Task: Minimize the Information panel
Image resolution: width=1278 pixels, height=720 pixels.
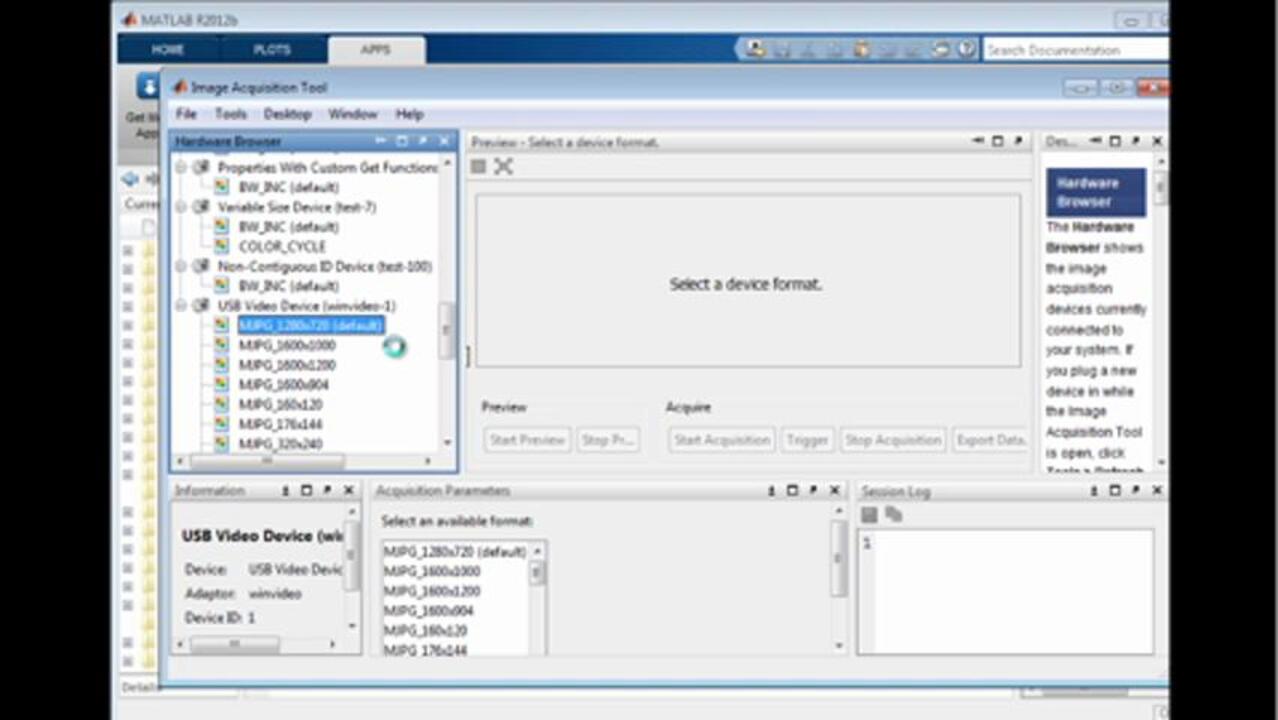Action: click(x=286, y=491)
